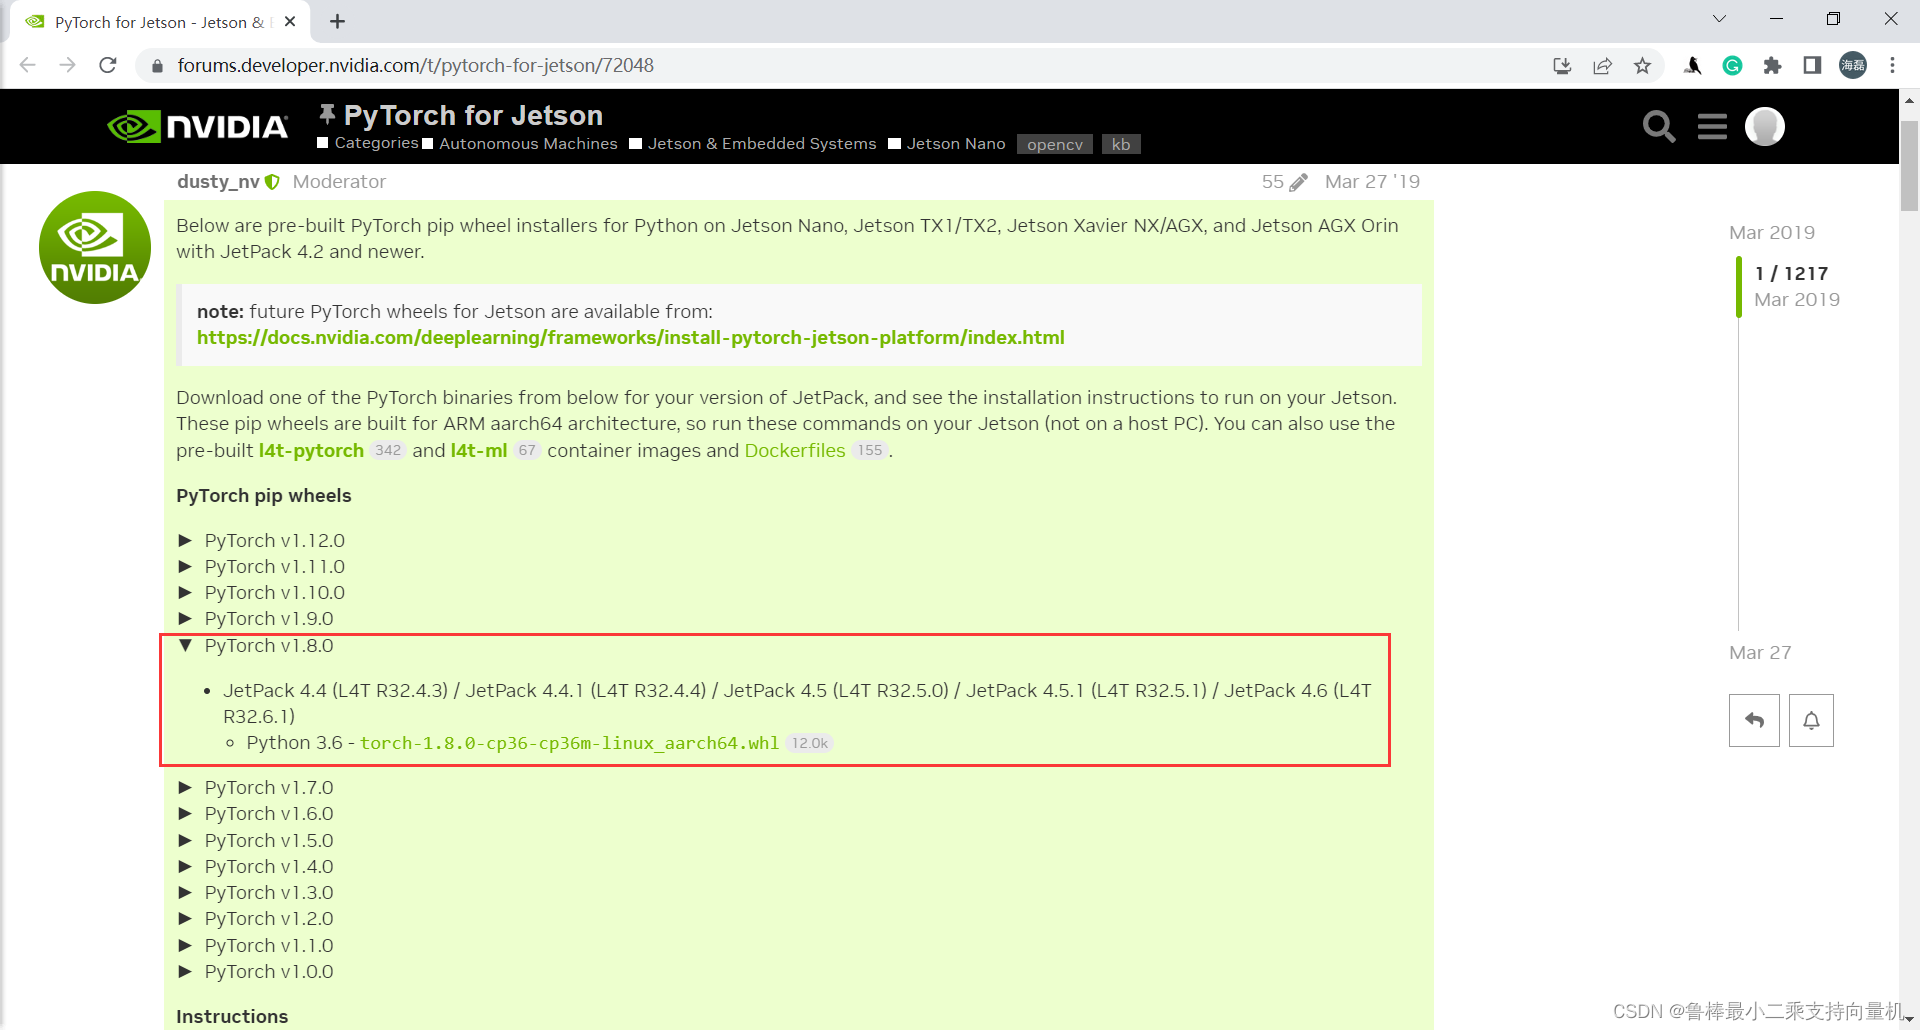Screen dimensions: 1920x1030
Task: Click the install/download page icon in address bar
Action: click(1562, 66)
